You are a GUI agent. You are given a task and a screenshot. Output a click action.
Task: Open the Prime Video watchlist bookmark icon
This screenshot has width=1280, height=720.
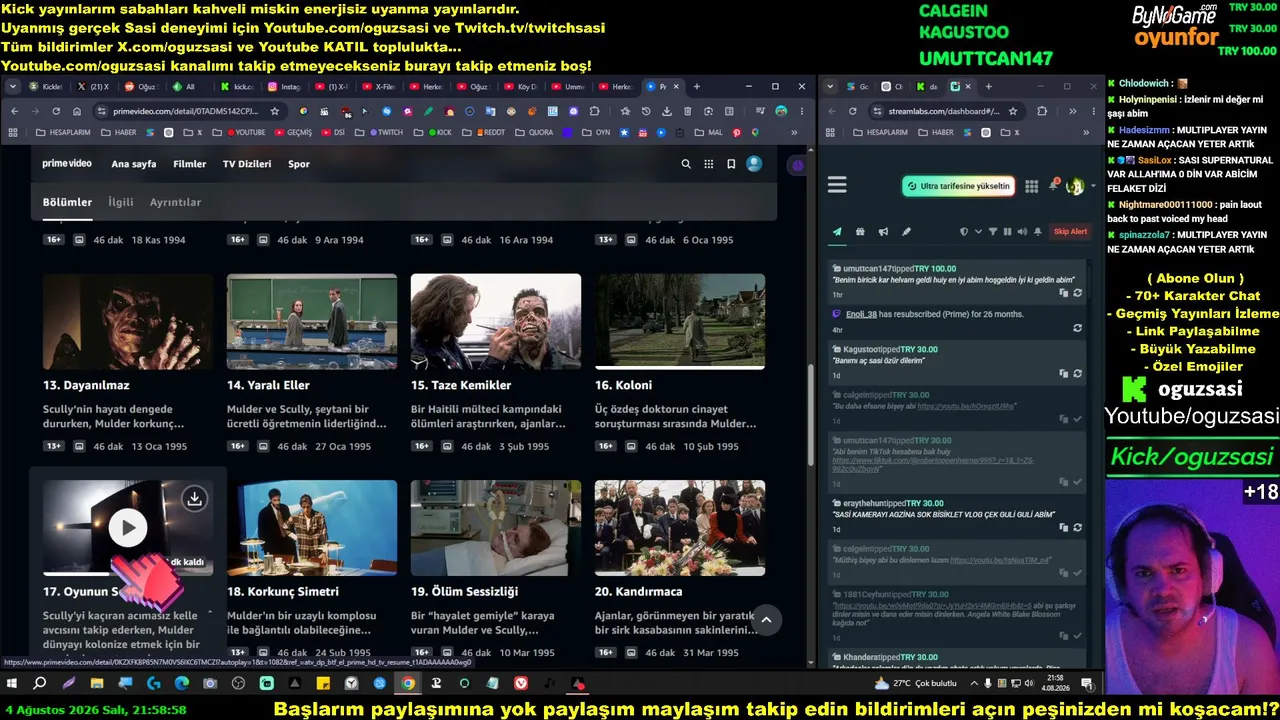731,164
